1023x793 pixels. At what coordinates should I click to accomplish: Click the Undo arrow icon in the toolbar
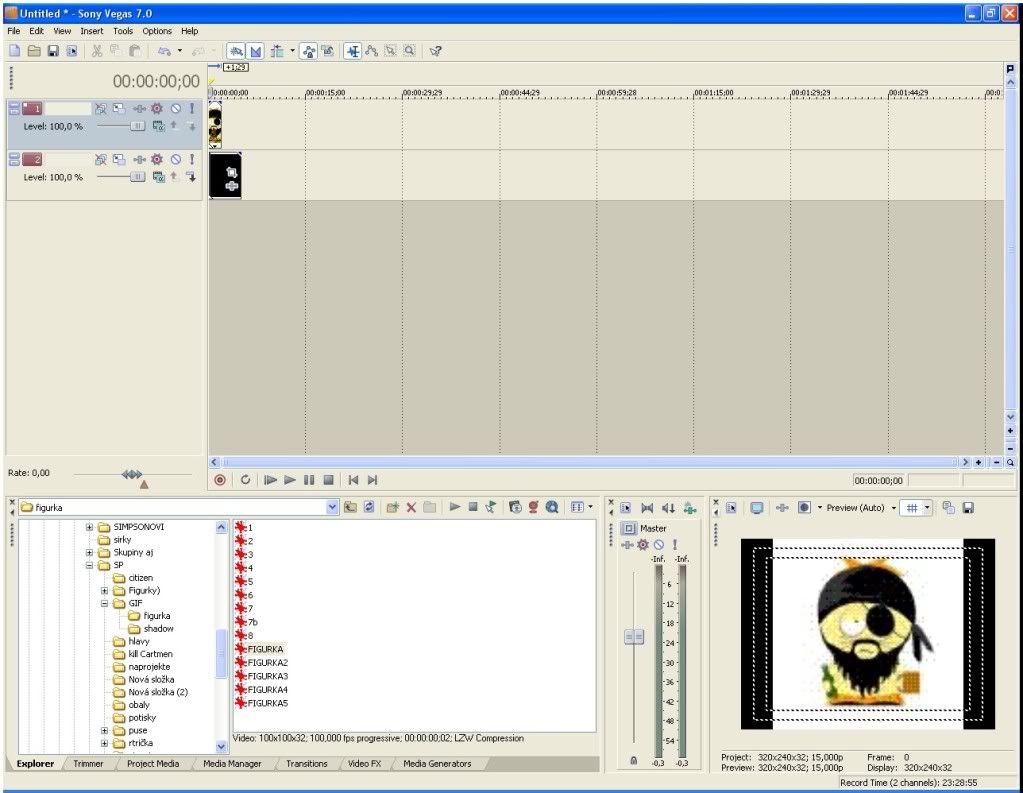[x=164, y=51]
